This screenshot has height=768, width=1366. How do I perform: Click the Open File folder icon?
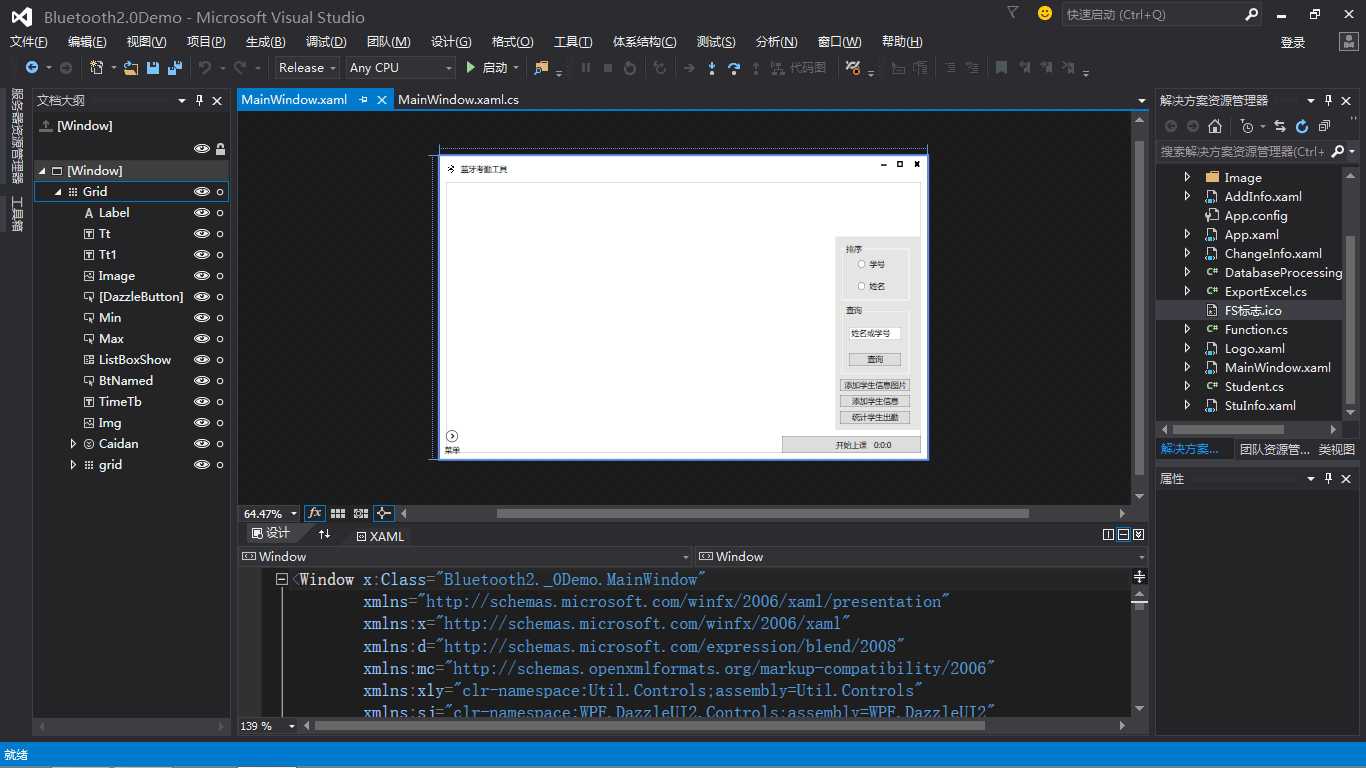[x=131, y=68]
